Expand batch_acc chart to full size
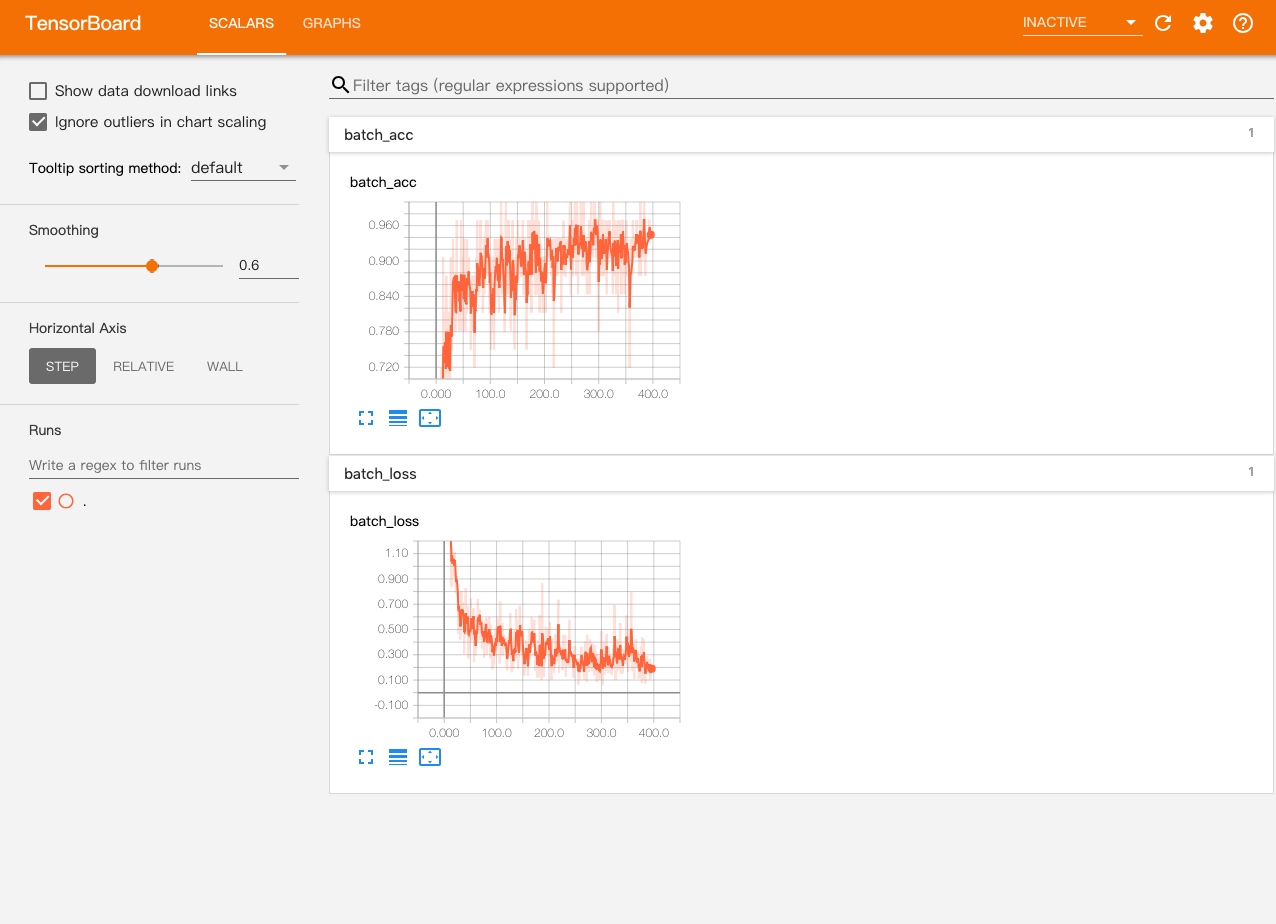Screen dimensions: 1276x924 [x=366, y=418]
